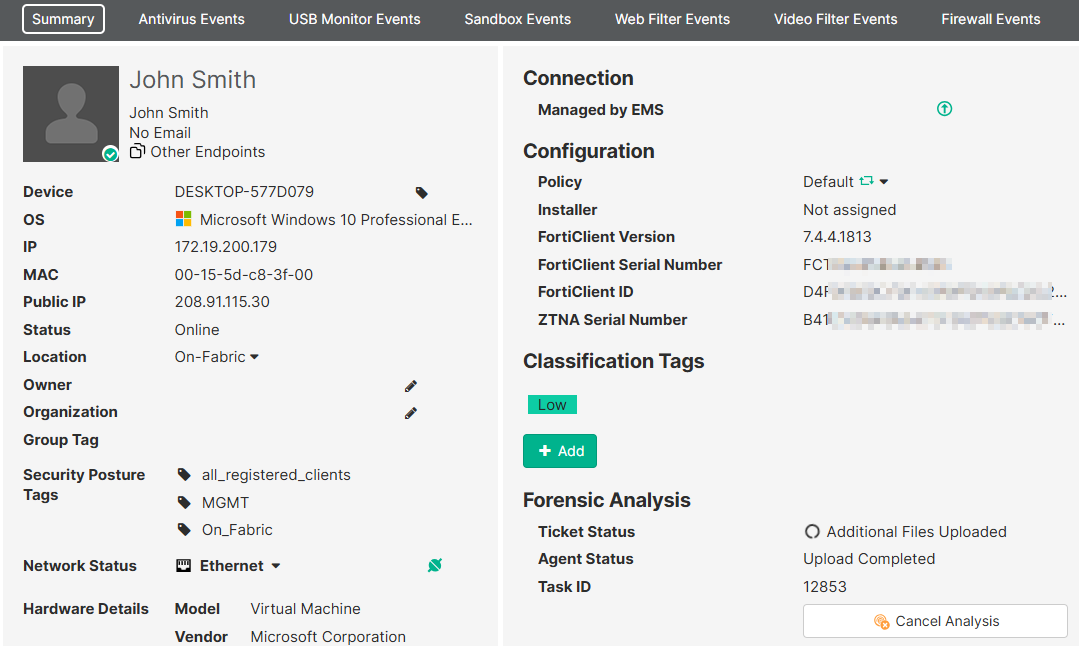Edit the Organization field pencil icon

(411, 413)
